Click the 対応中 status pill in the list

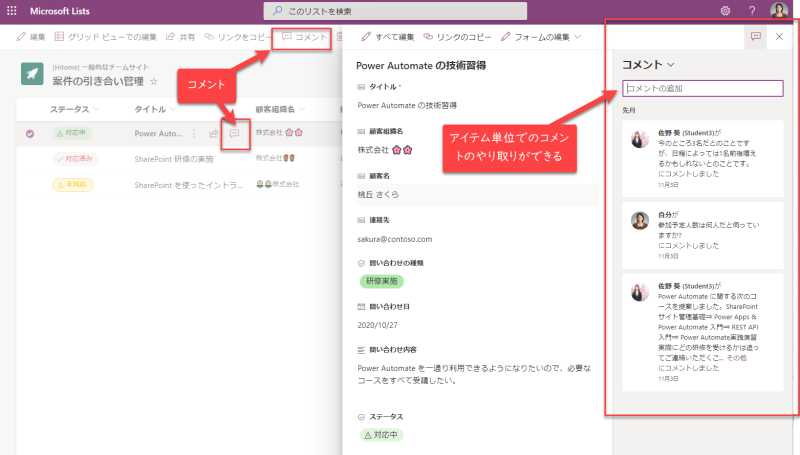pyautogui.click(x=72, y=133)
